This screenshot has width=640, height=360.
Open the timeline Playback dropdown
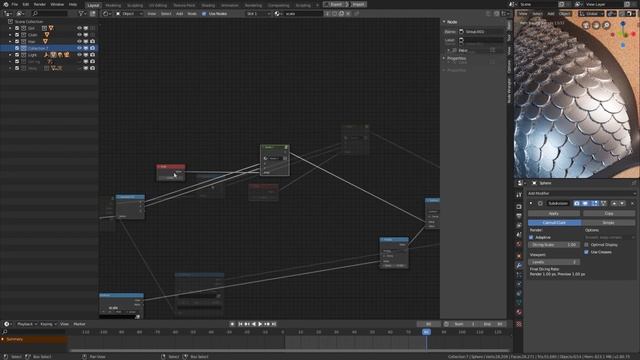coord(27,324)
